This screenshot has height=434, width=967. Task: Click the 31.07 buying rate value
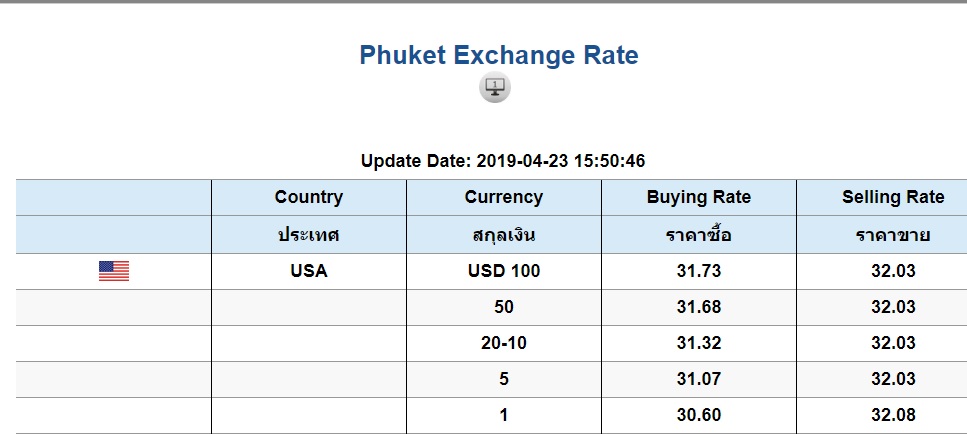[x=699, y=379]
